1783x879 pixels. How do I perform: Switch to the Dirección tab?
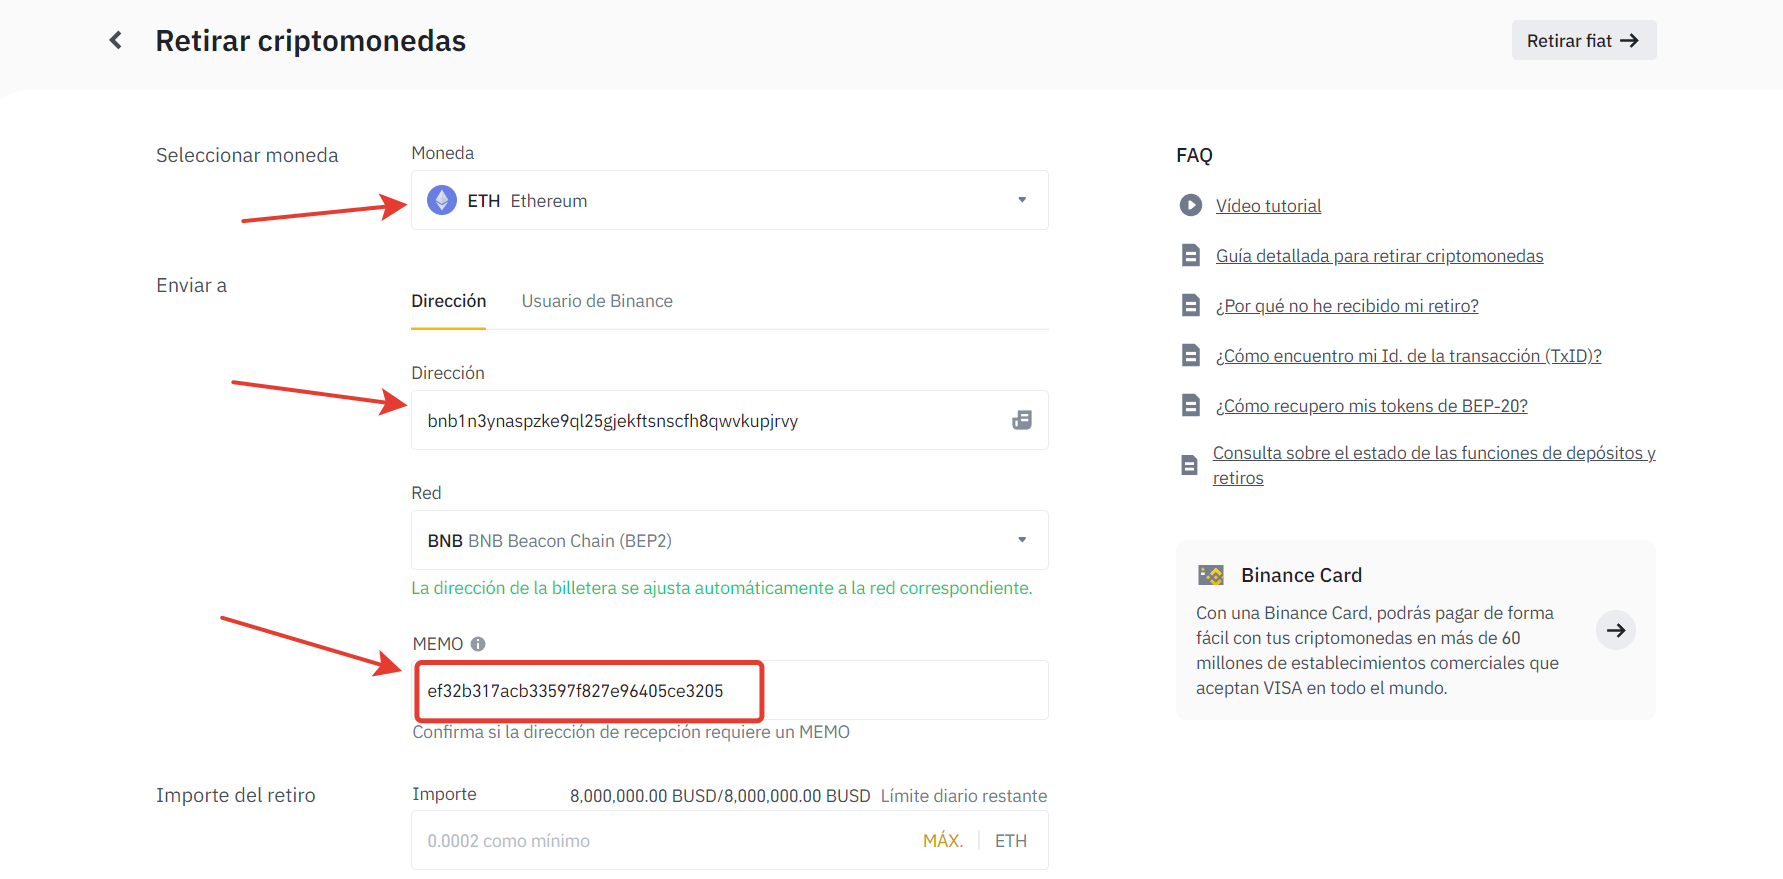pos(448,301)
